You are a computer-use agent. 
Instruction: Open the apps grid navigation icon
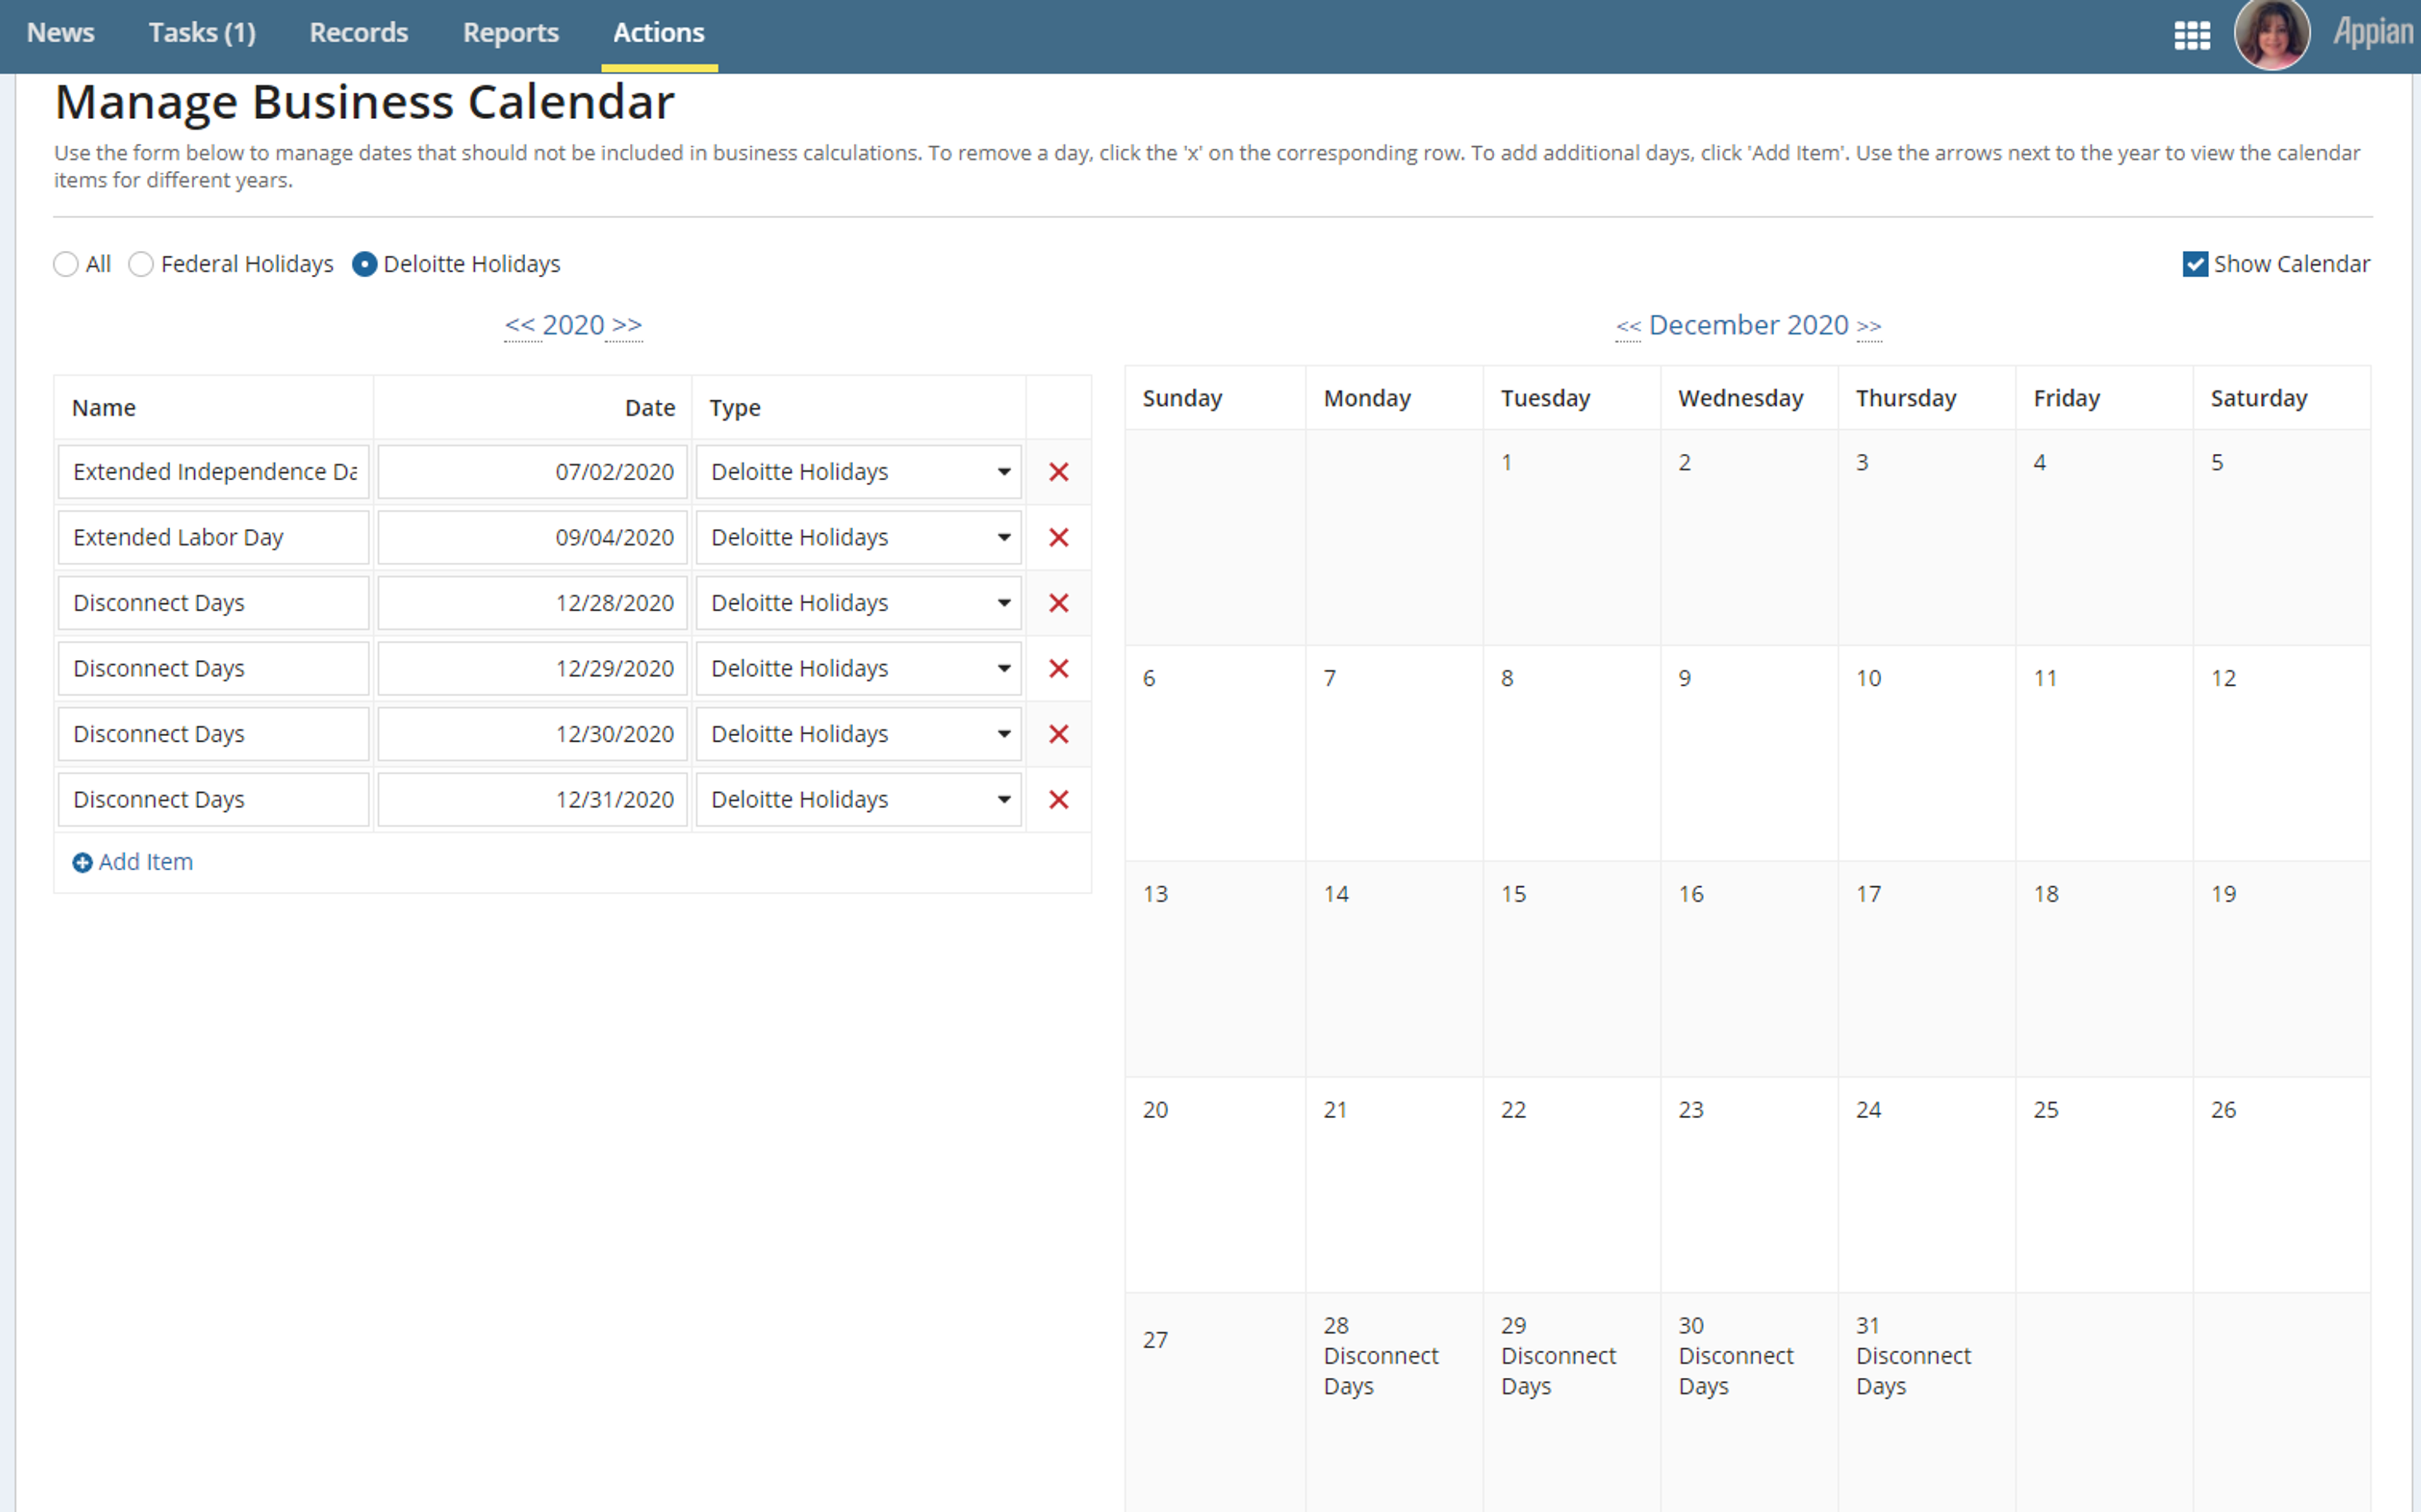pyautogui.click(x=2191, y=35)
